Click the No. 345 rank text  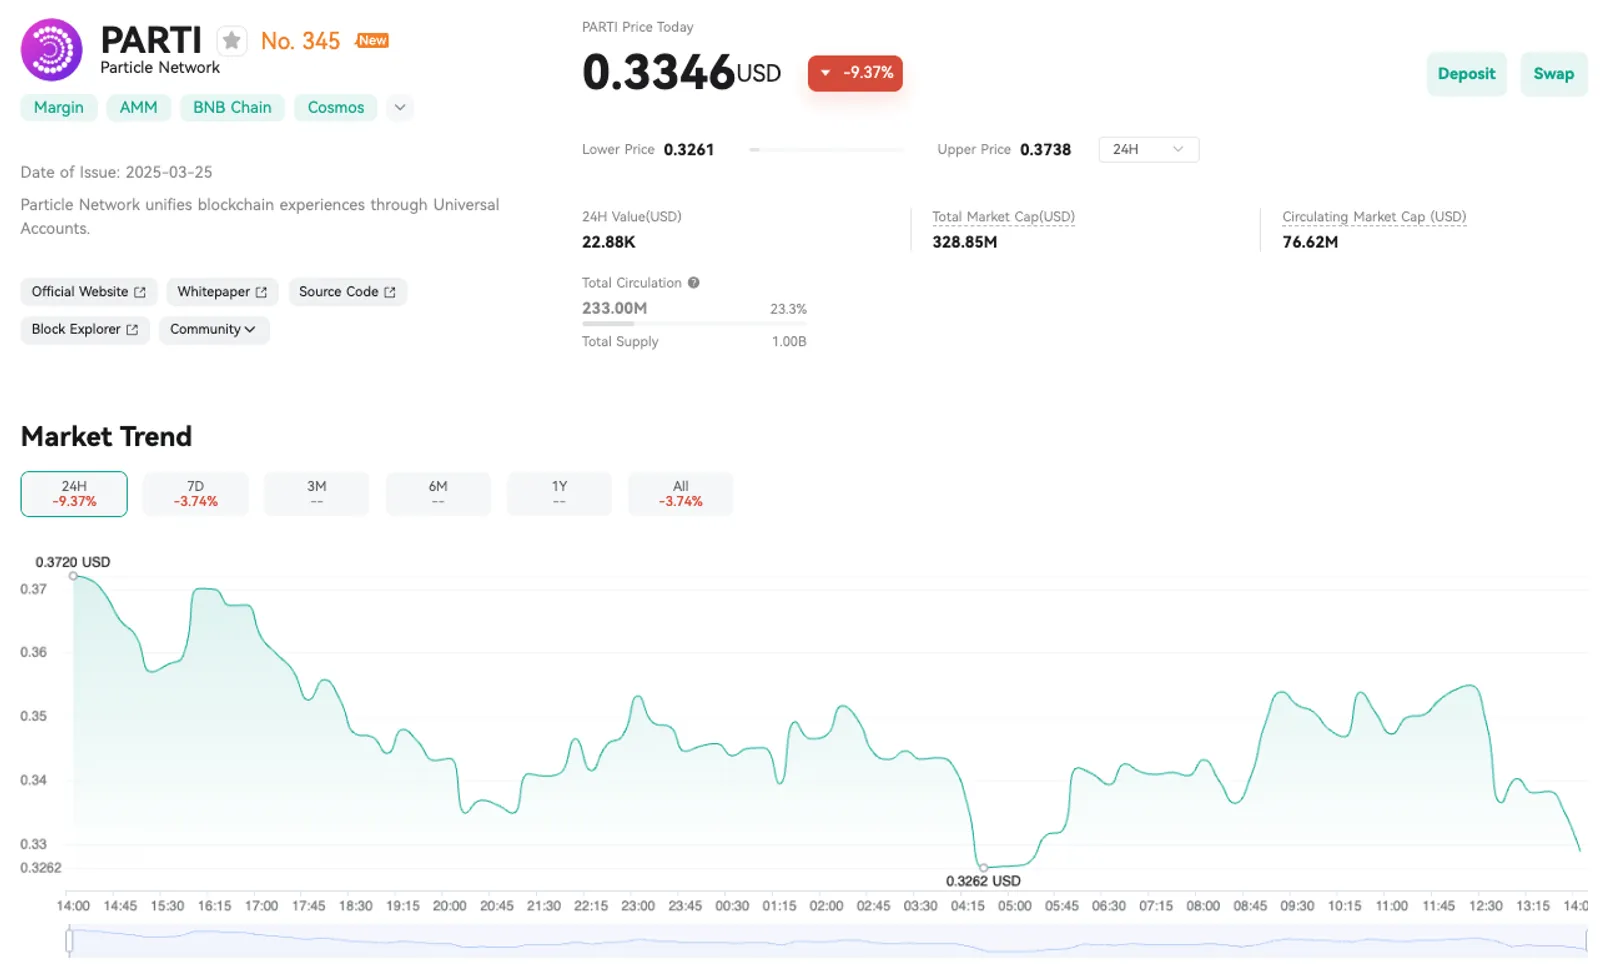300,41
